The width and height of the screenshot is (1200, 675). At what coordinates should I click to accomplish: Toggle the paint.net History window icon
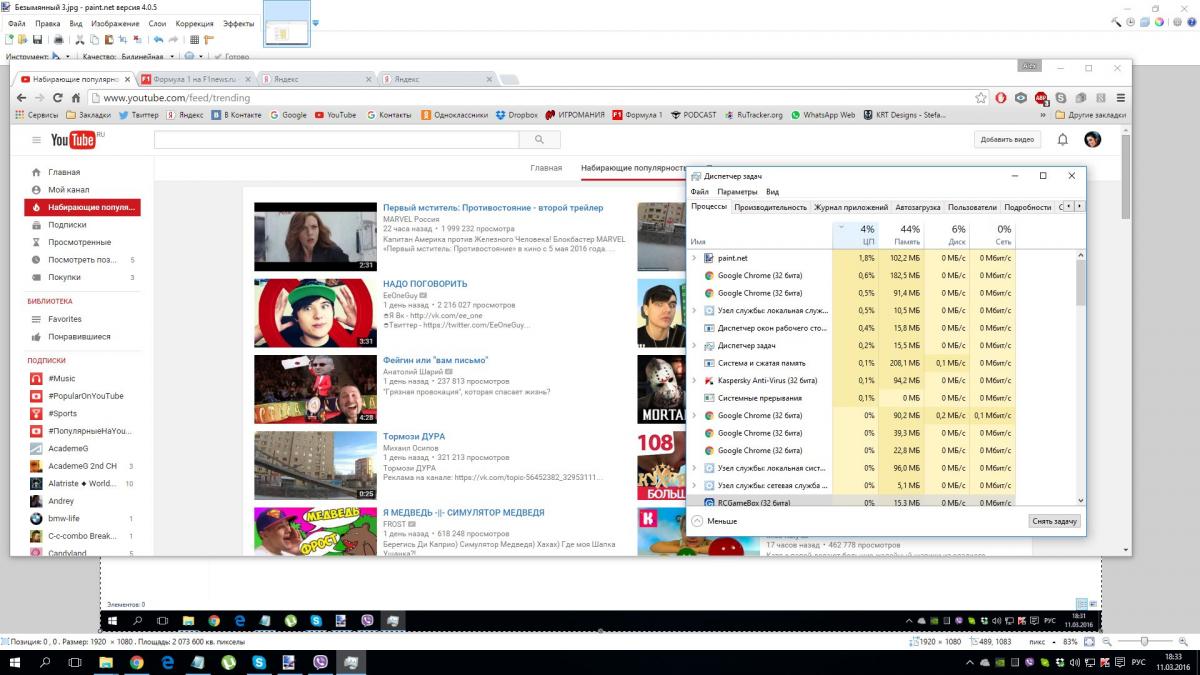1130,22
